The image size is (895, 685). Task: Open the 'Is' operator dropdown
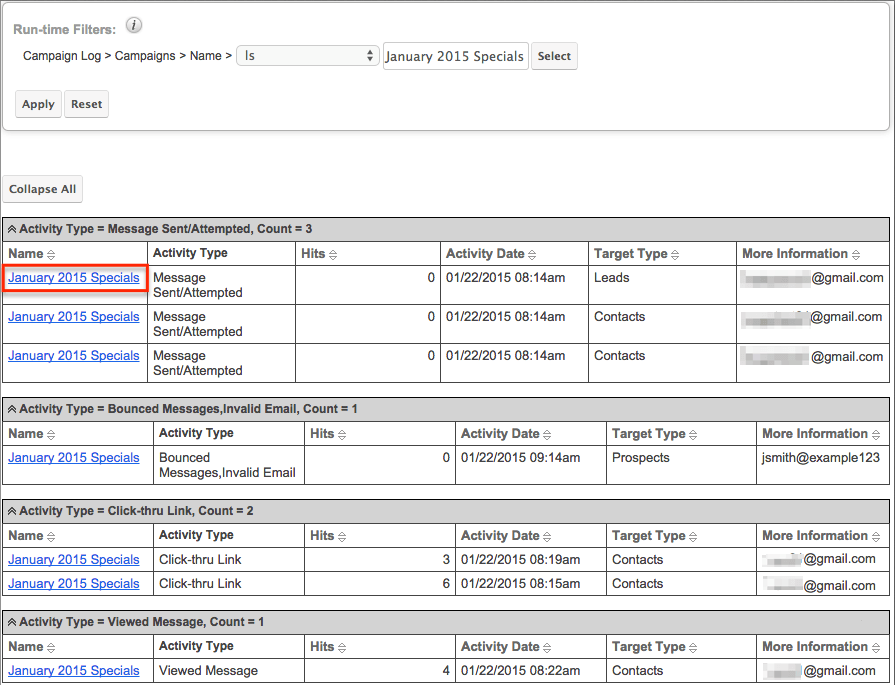[x=308, y=56]
